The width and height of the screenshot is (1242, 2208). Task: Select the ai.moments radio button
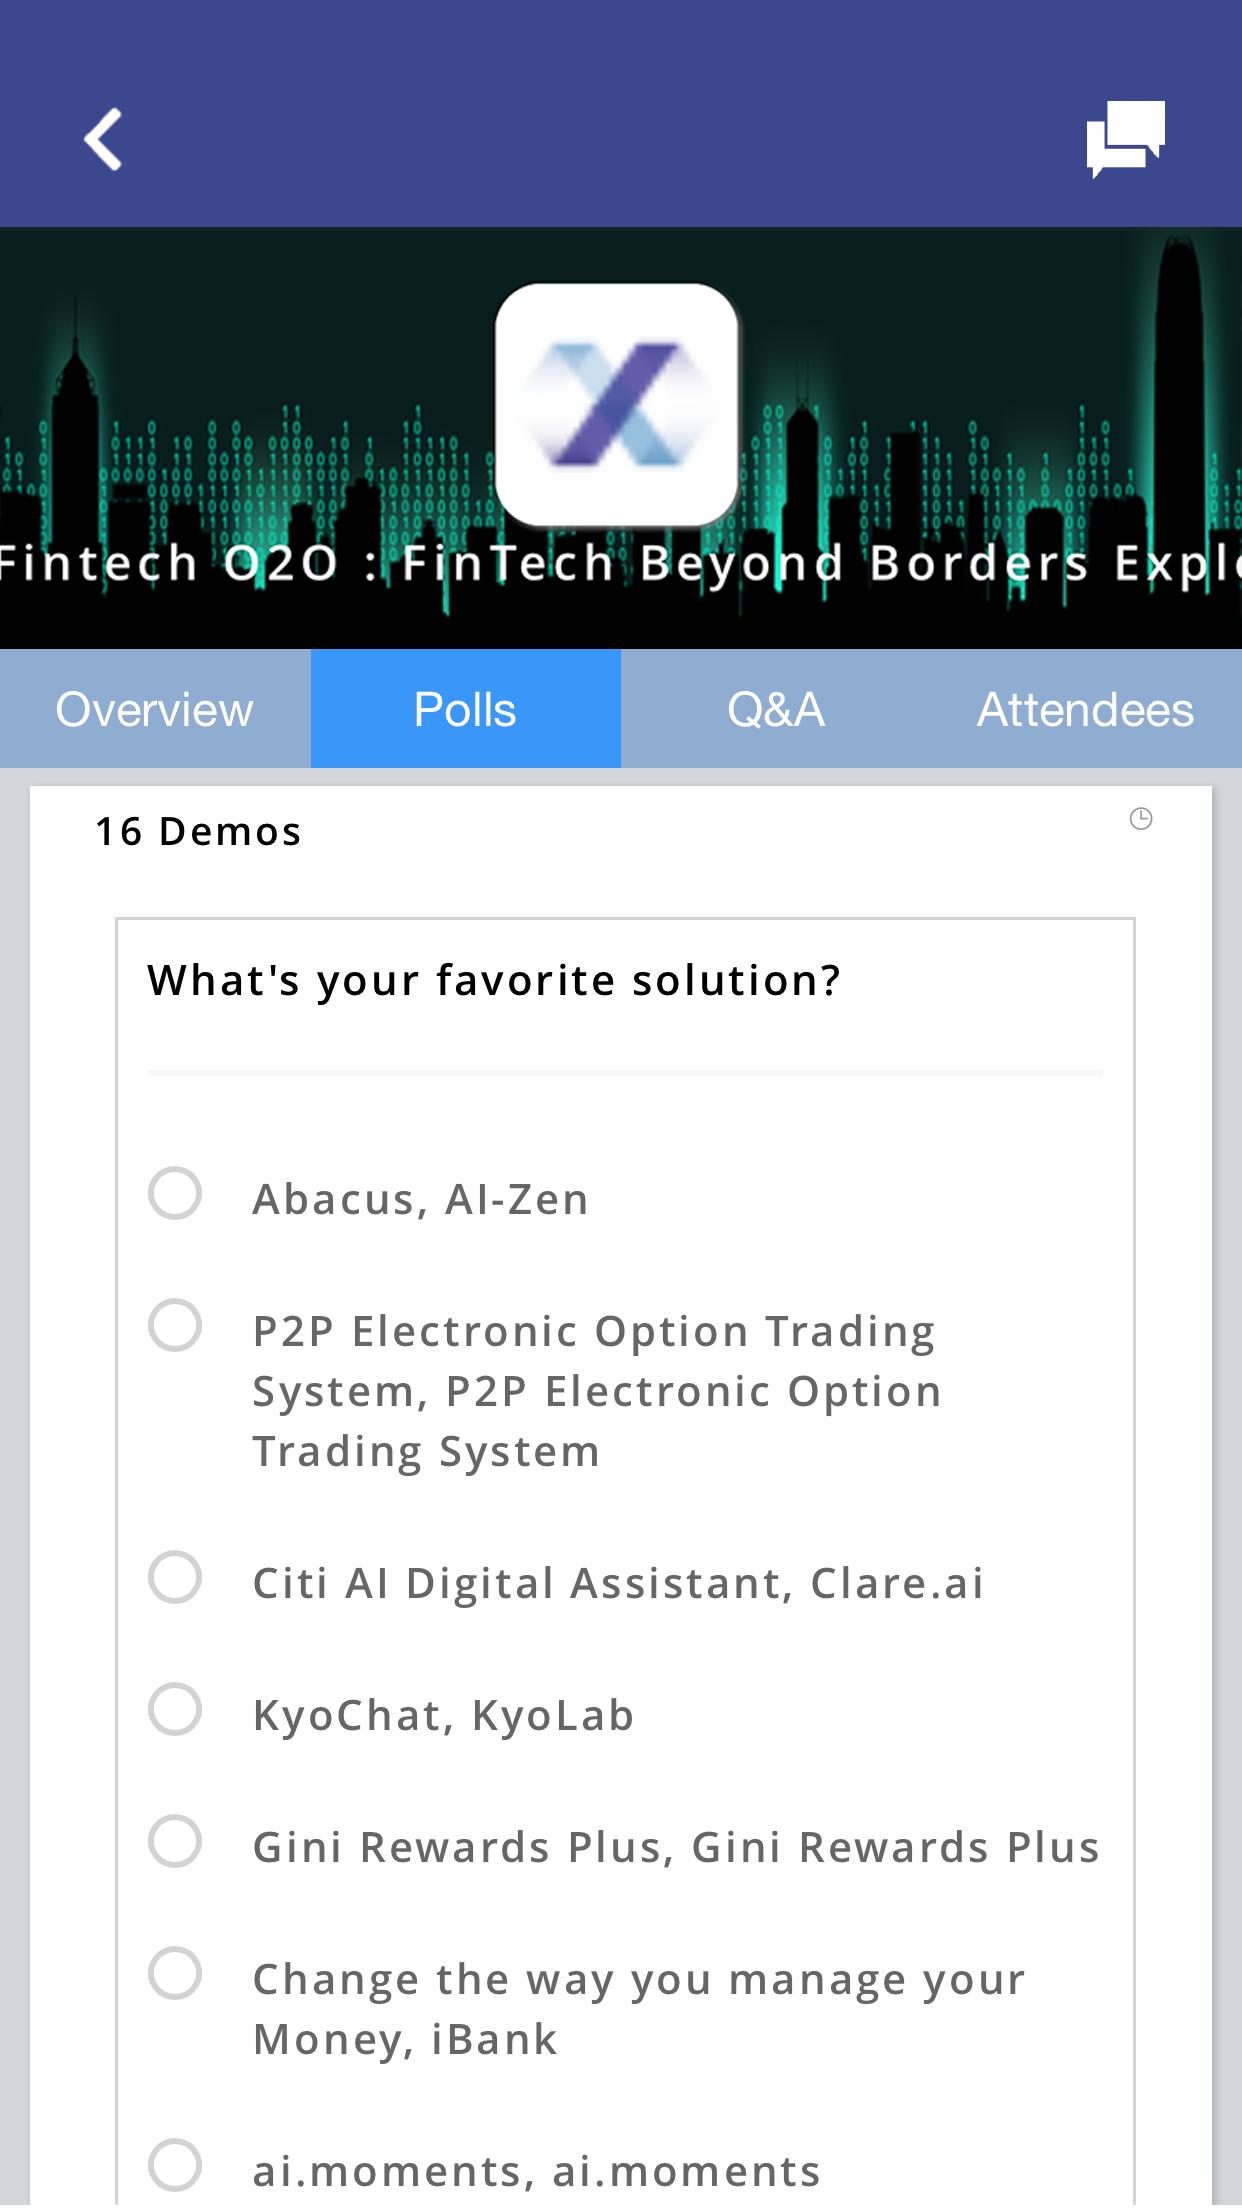(175, 2165)
